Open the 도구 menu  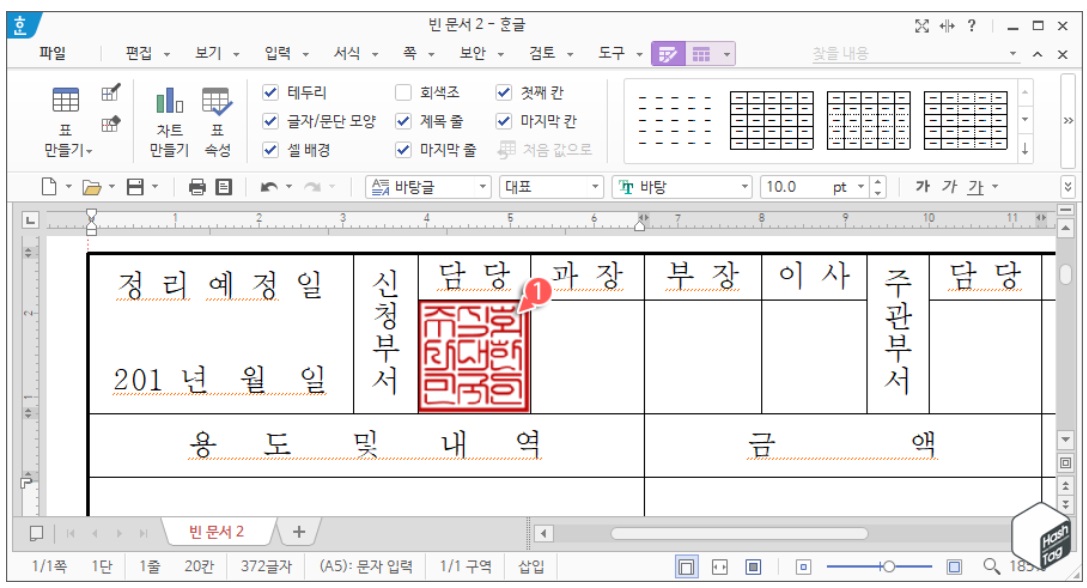click(x=611, y=53)
